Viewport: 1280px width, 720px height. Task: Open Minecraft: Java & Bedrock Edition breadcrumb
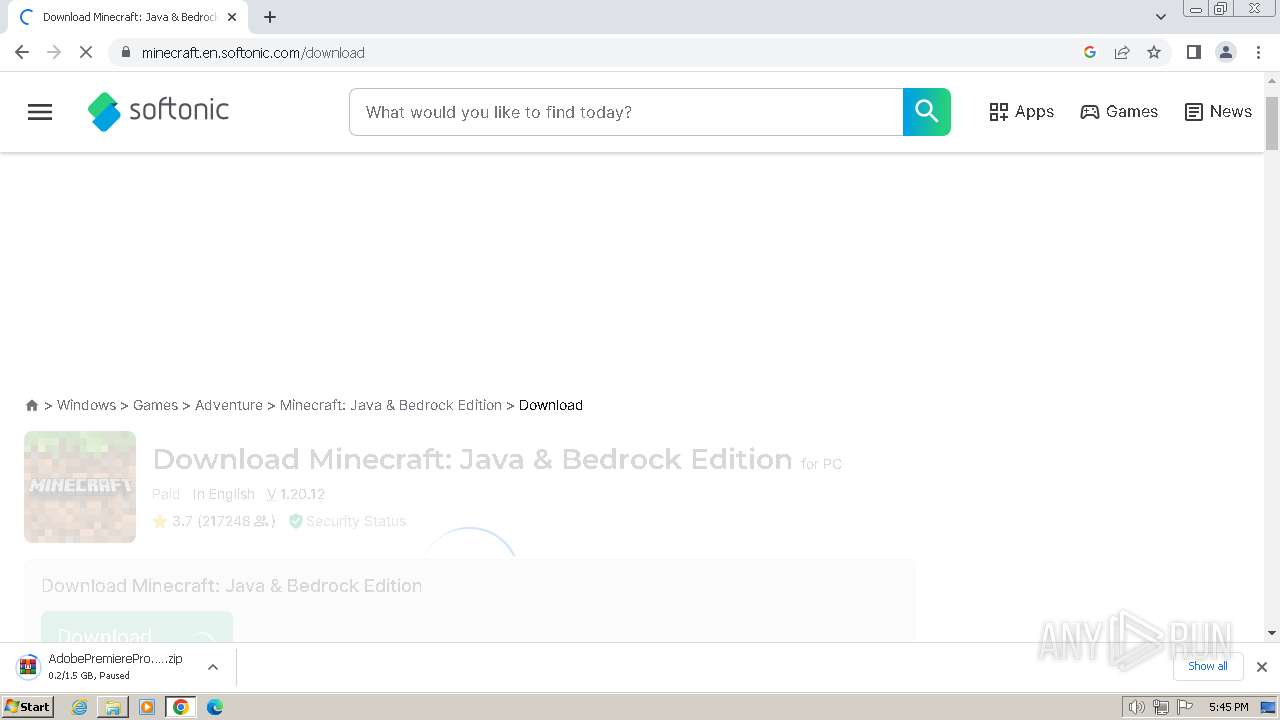tap(391, 405)
